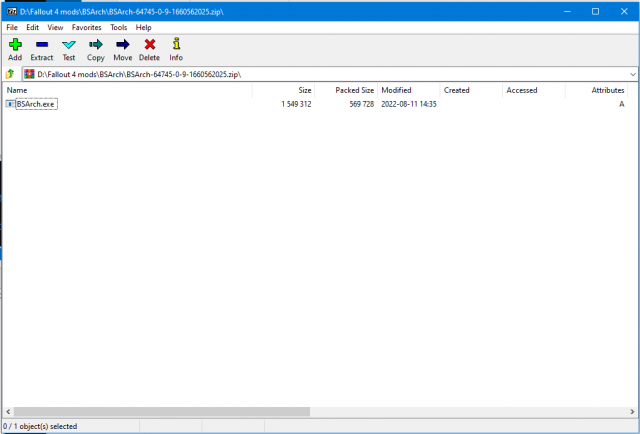Click the Delete toolbar icon
The width and height of the screenshot is (640, 434).
click(150, 49)
